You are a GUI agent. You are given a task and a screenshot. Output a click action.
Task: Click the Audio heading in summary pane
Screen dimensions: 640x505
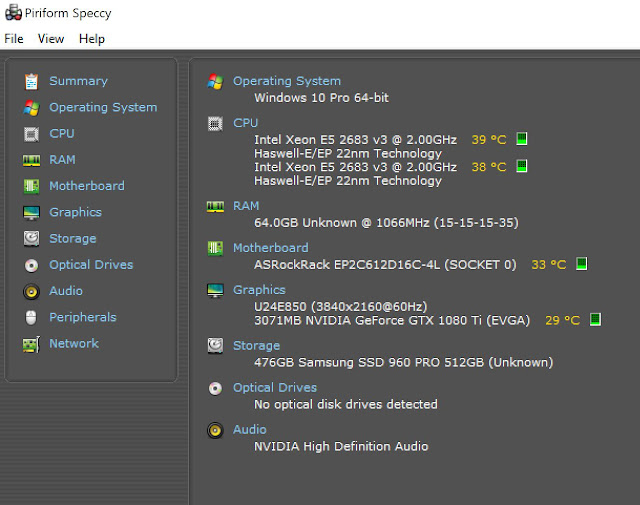[249, 429]
